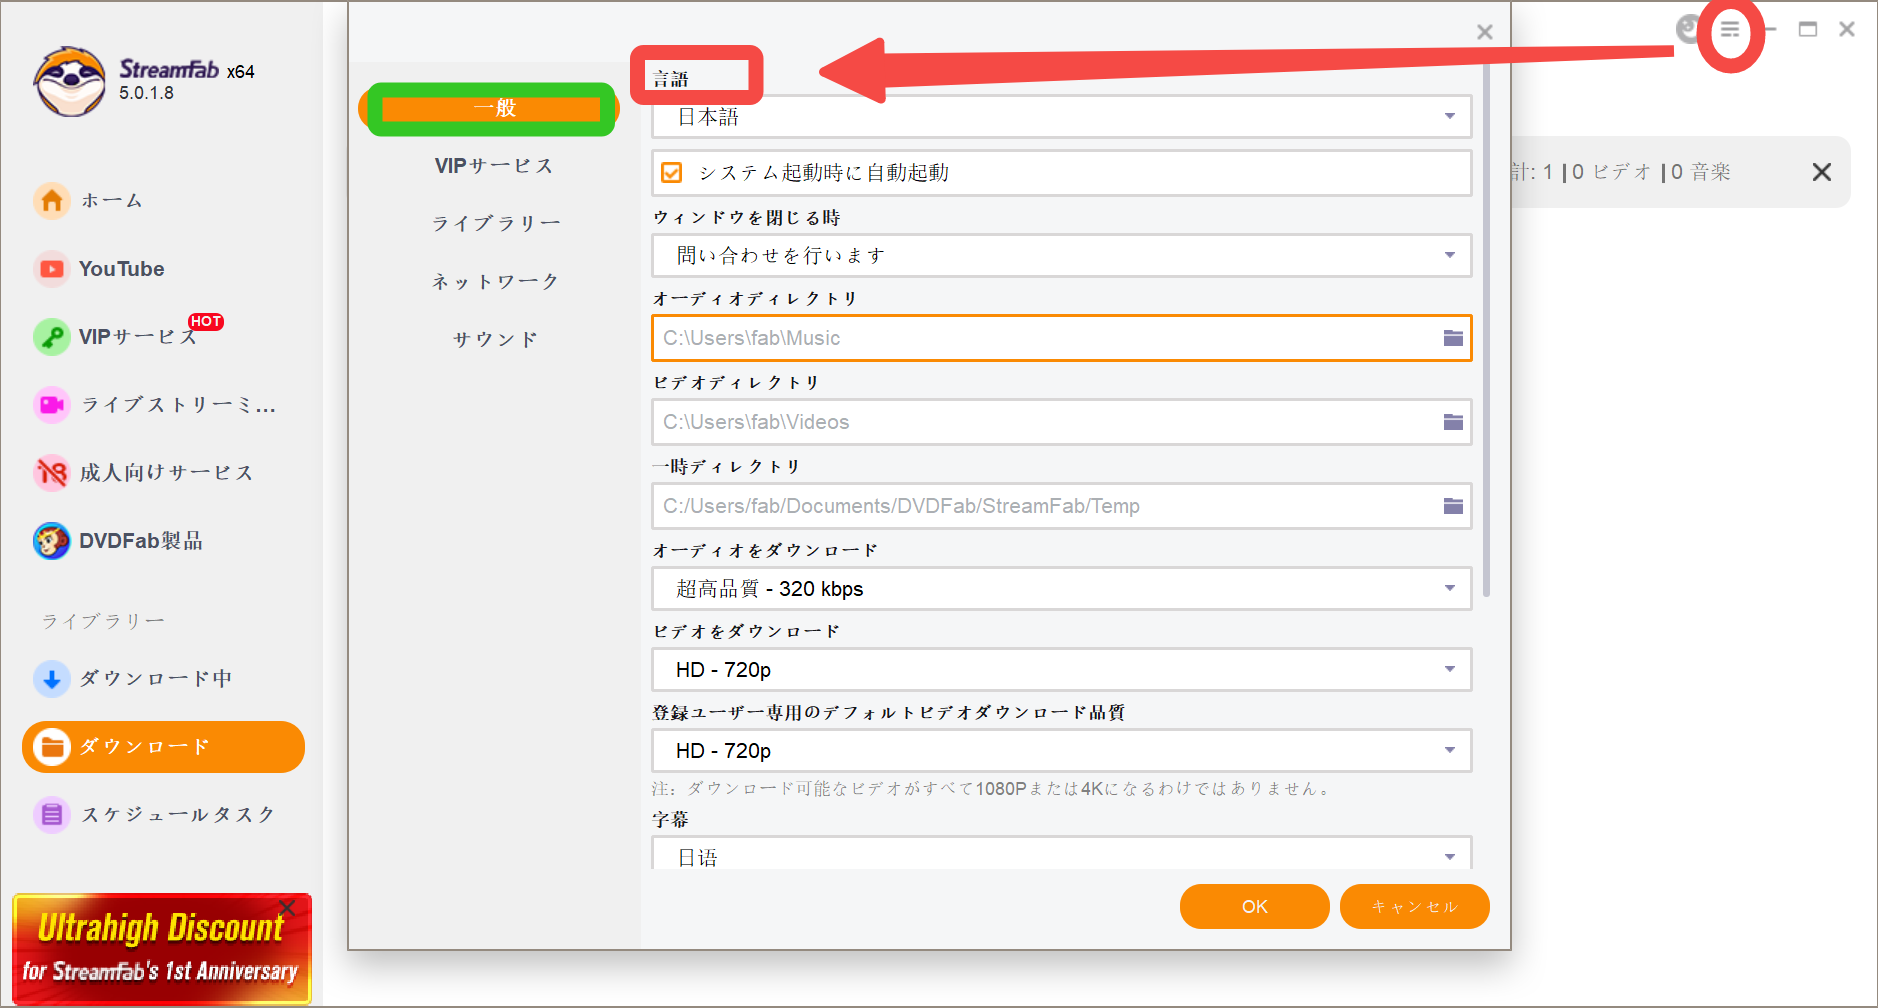Click the StreamFab sloth logo
Viewport: 1878px width, 1008px height.
pos(69,82)
